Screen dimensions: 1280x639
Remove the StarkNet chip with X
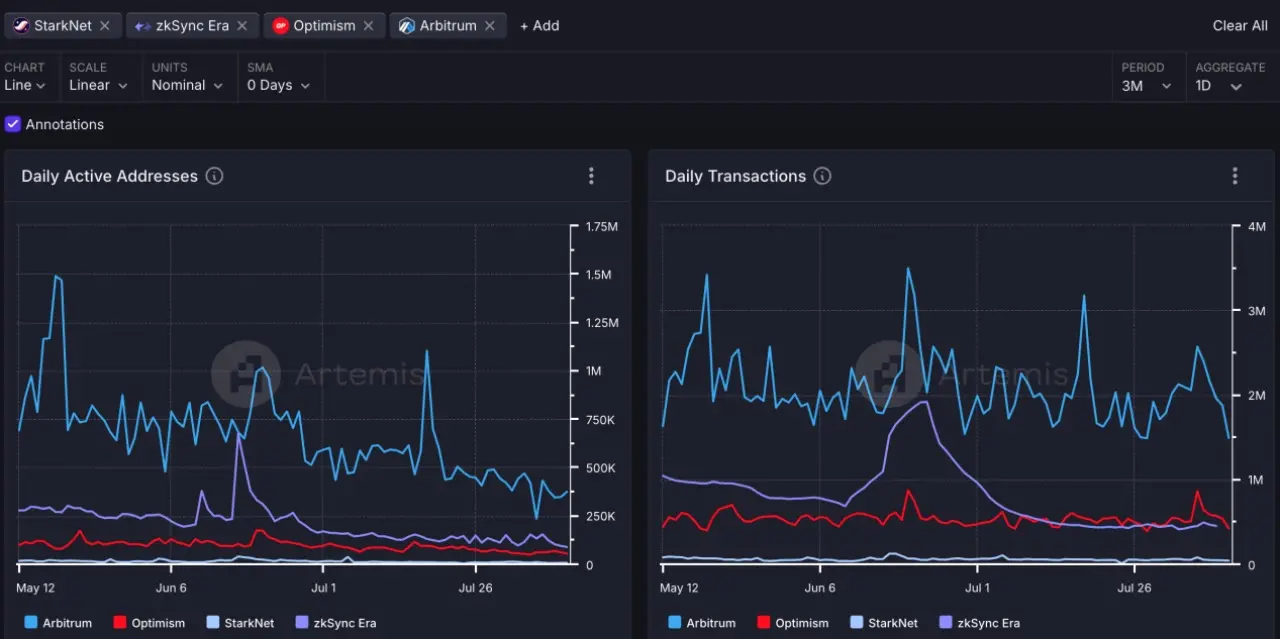105,26
